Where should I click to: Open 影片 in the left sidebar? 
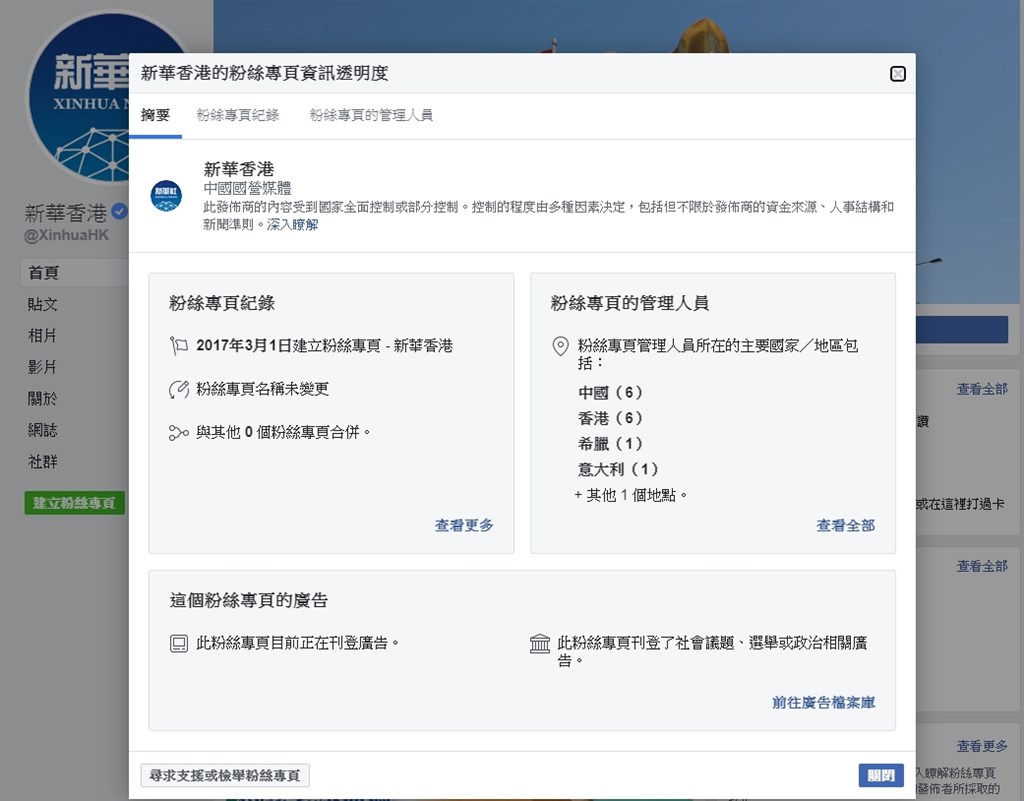pyautogui.click(x=42, y=367)
